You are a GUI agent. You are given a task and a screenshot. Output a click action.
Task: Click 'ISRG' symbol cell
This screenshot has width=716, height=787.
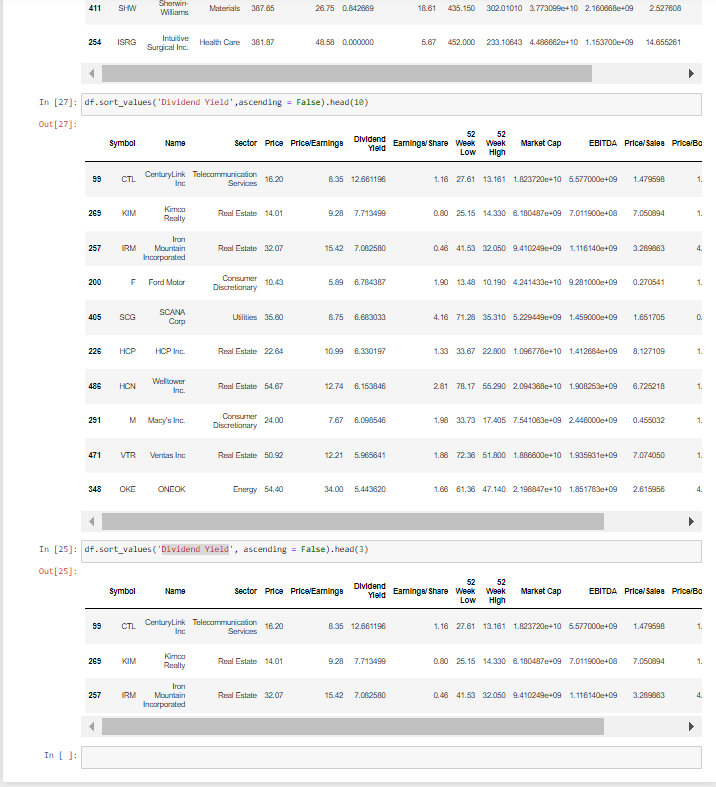pos(127,42)
